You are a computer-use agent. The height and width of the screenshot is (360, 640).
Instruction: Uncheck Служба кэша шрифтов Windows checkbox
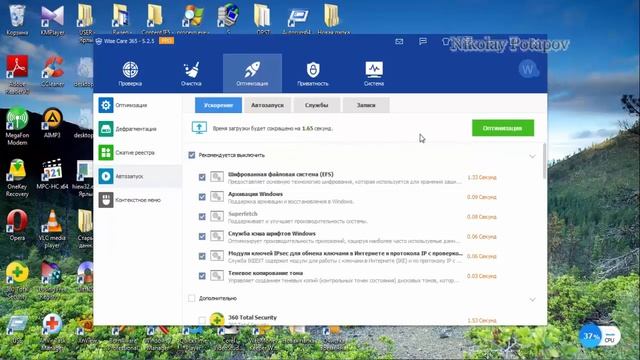coord(202,236)
